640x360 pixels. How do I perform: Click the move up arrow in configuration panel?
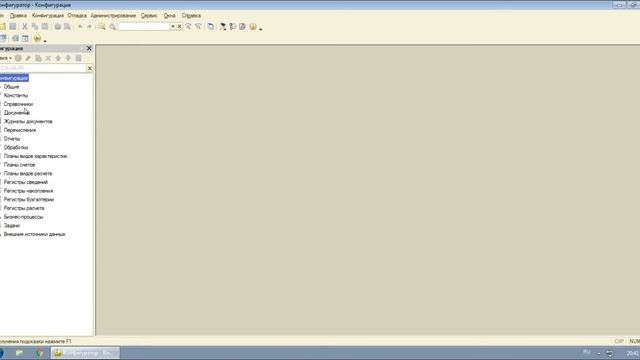58,58
